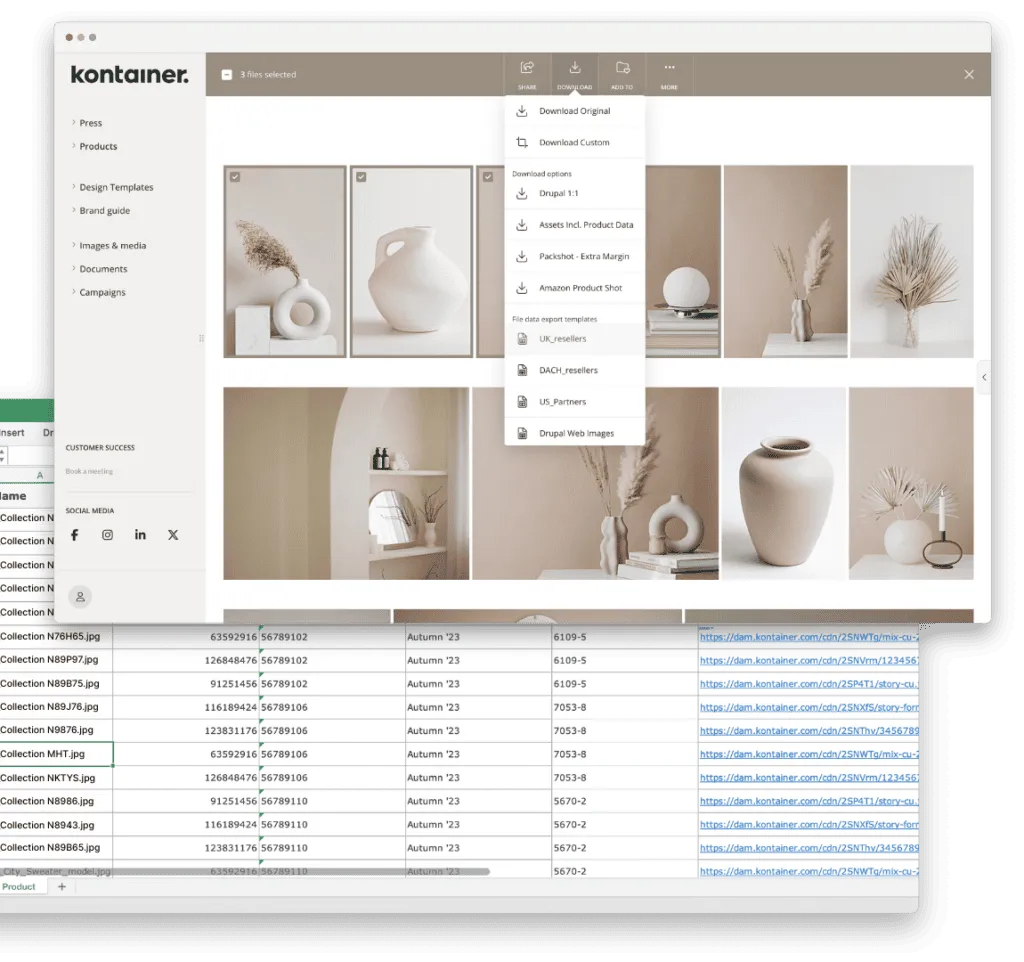The width and height of the screenshot is (1024, 962).
Task: Open the Instagram social media icon
Action: (x=107, y=535)
